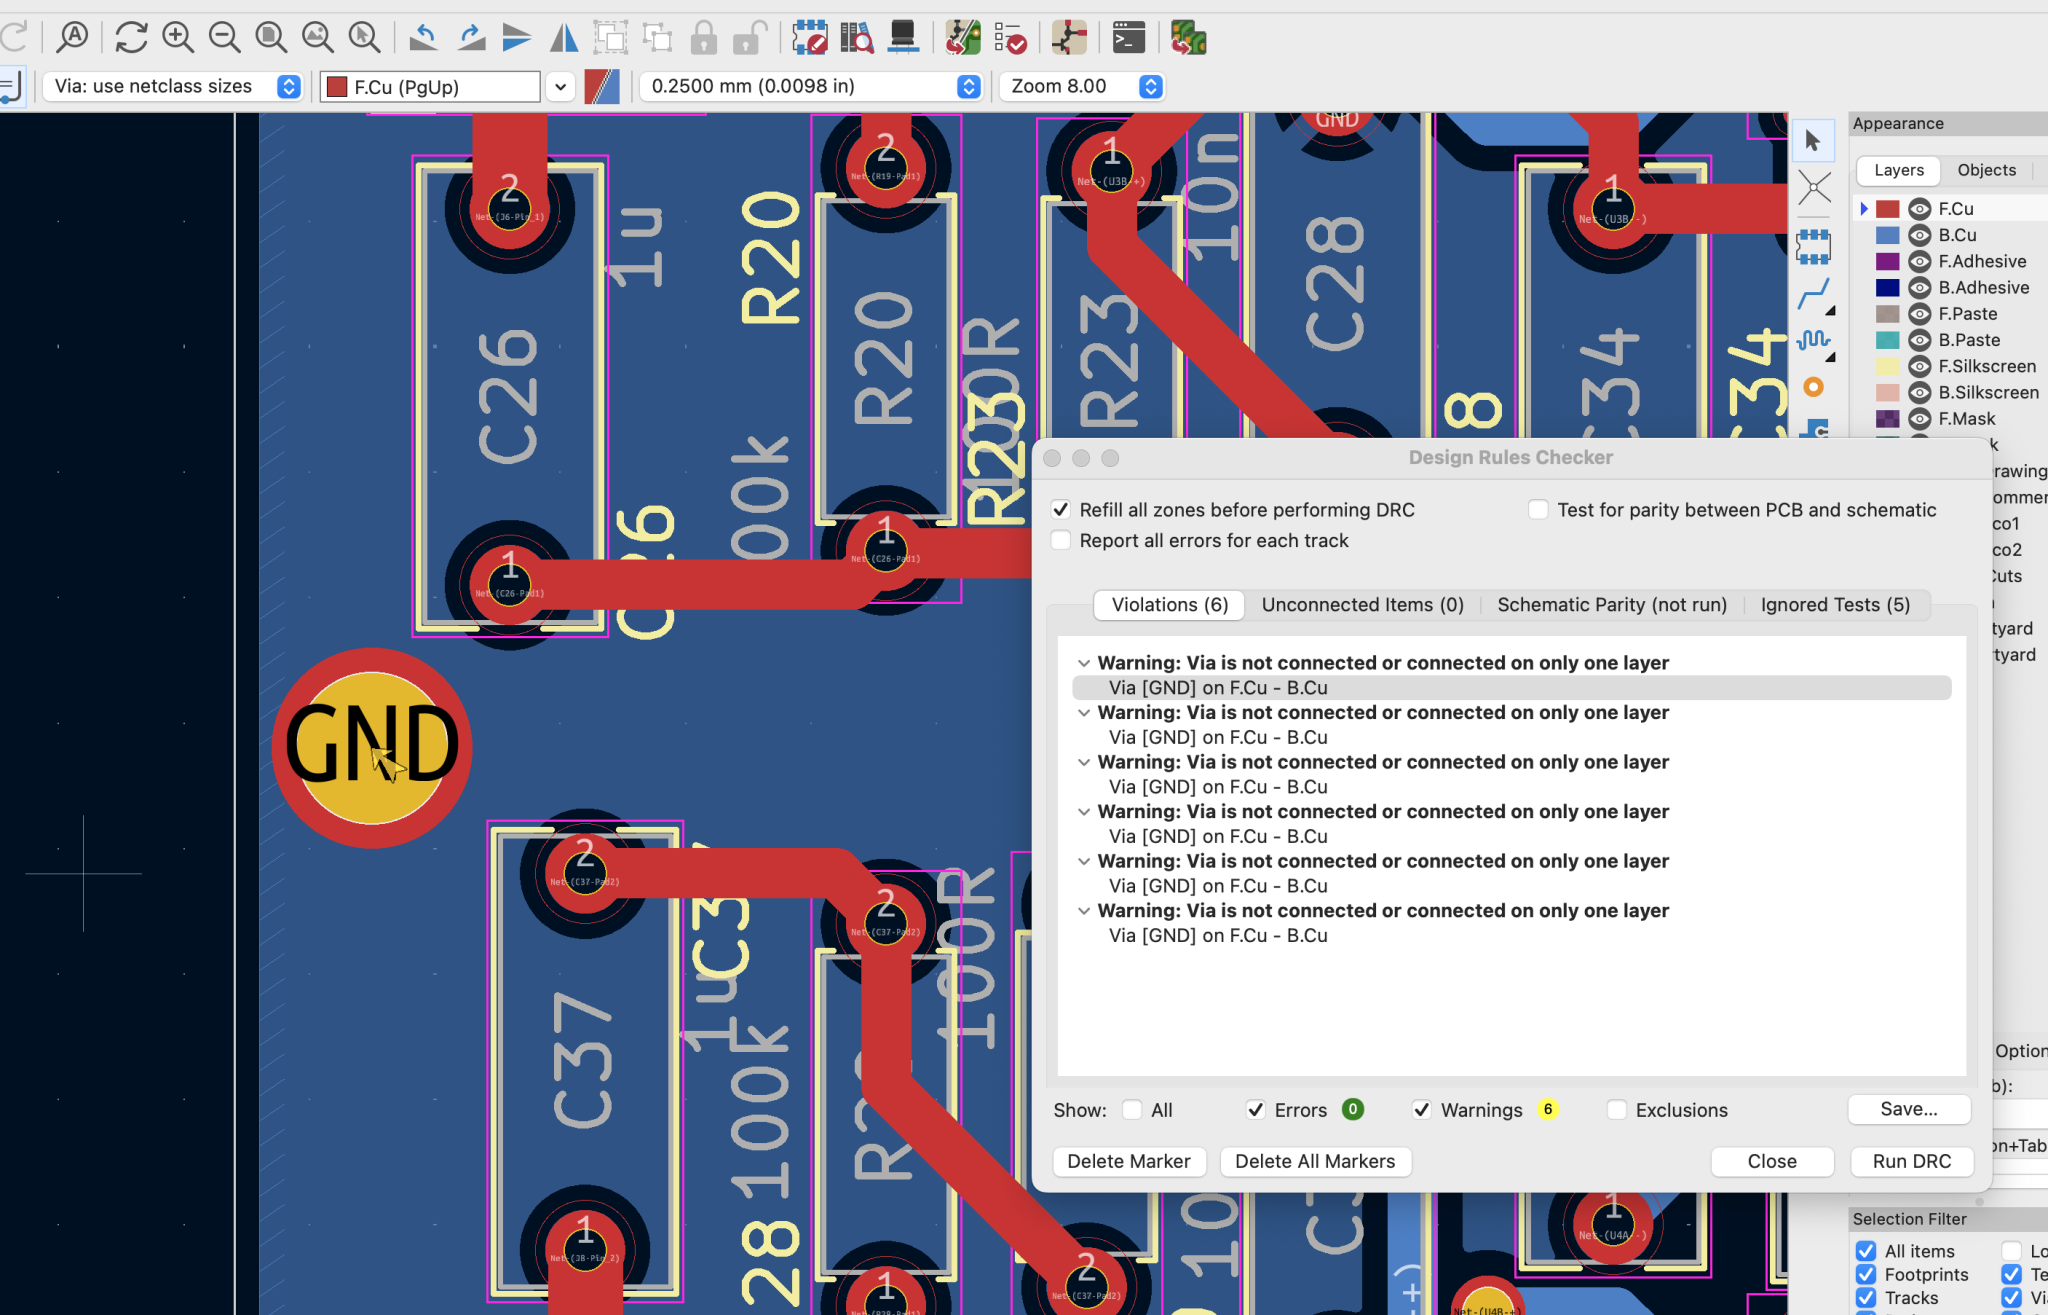The height and width of the screenshot is (1315, 2048).
Task: Enable Report all errors for each track
Action: (1061, 540)
